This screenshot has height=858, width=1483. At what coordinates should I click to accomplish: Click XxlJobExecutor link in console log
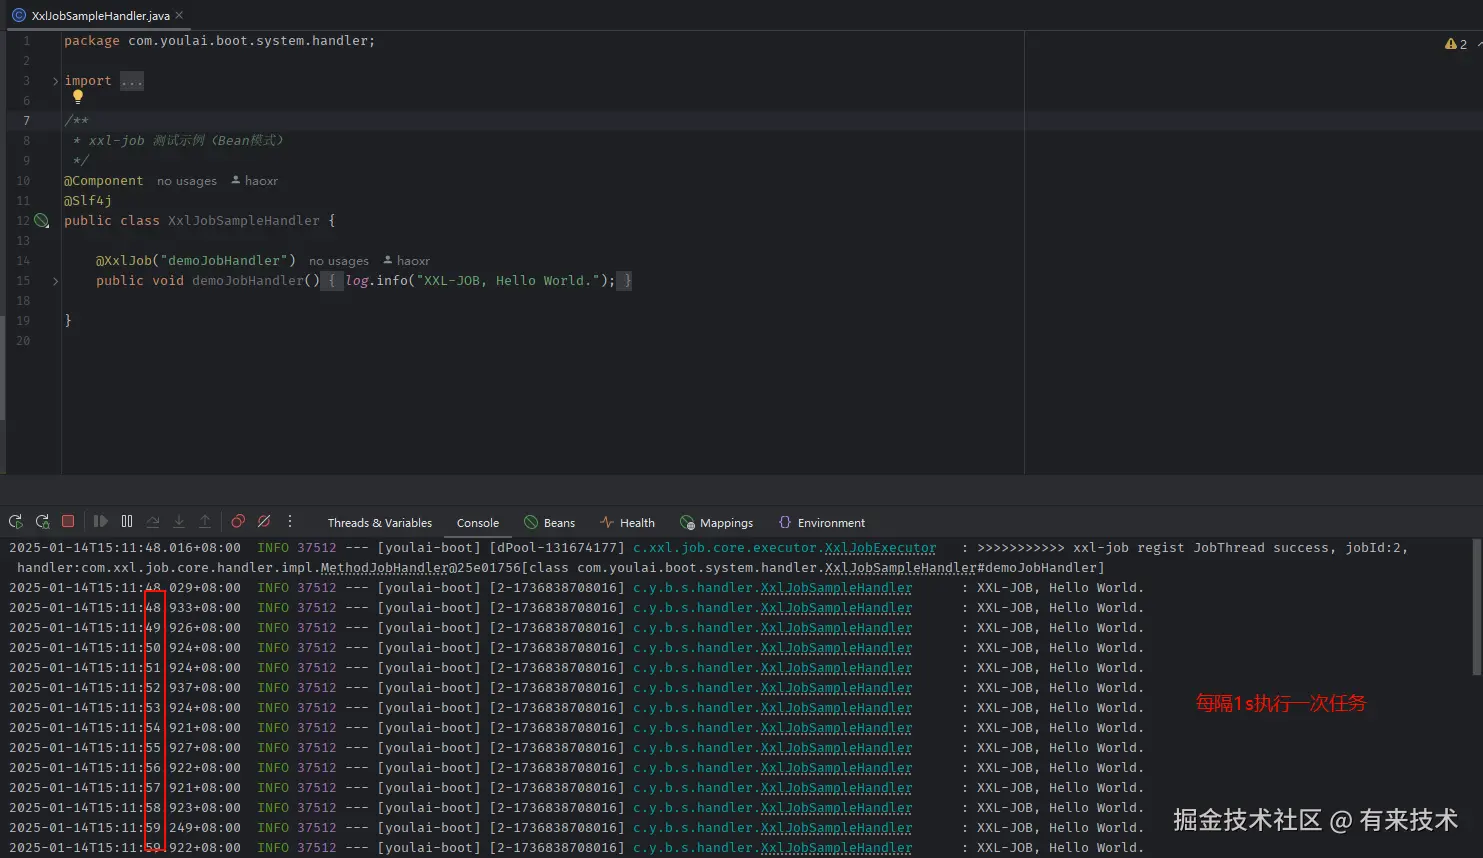point(880,548)
